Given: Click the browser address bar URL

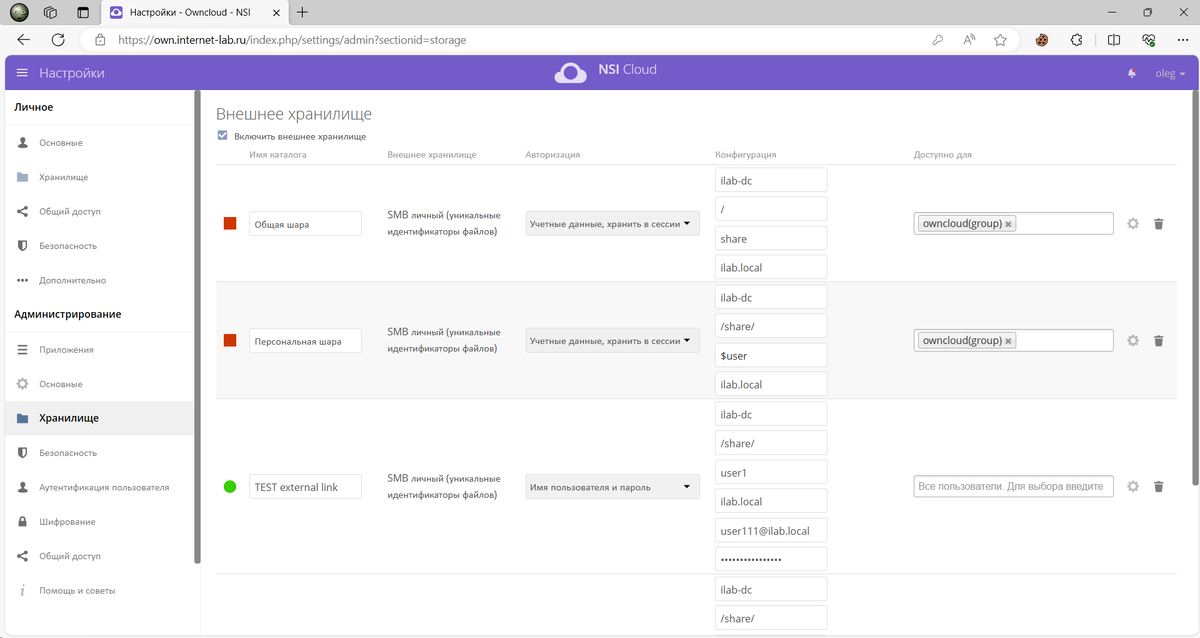Looking at the screenshot, I should click(292, 40).
